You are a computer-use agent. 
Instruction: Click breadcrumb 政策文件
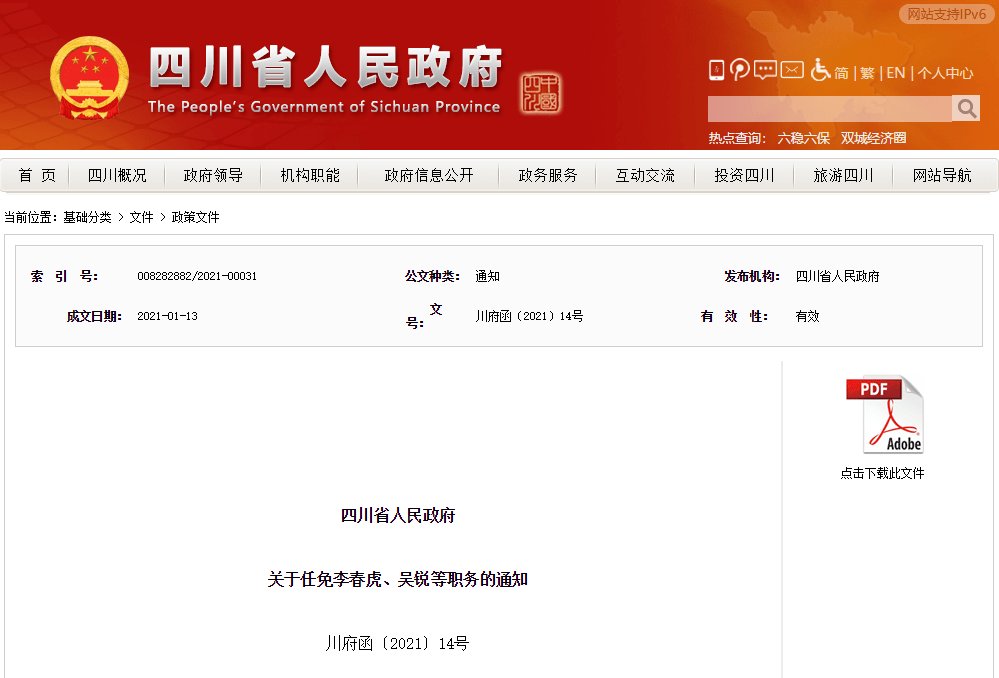tap(196, 217)
